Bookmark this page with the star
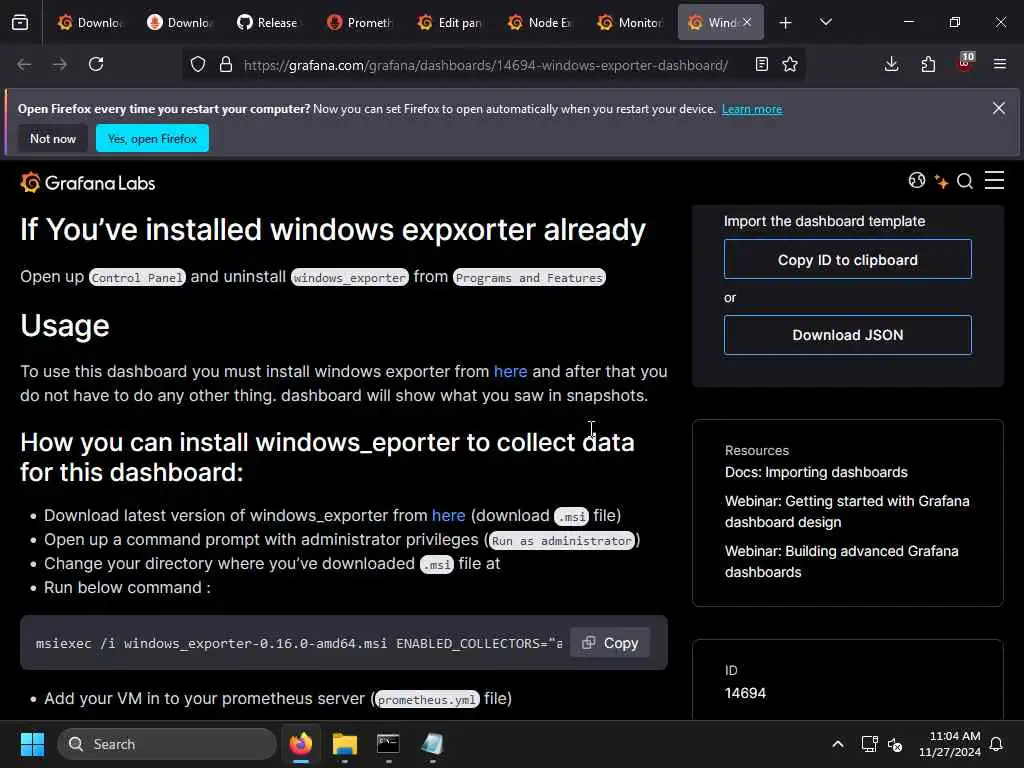 (x=790, y=65)
